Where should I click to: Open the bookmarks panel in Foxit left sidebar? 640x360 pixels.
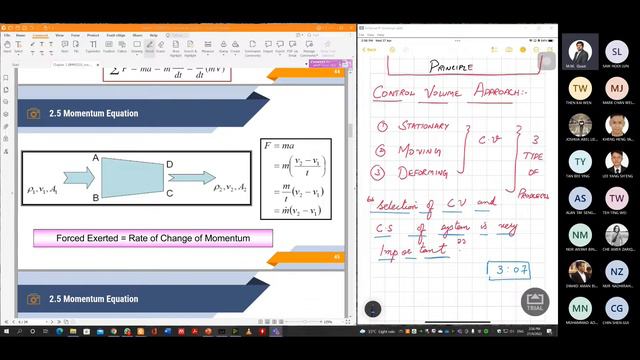(6, 78)
